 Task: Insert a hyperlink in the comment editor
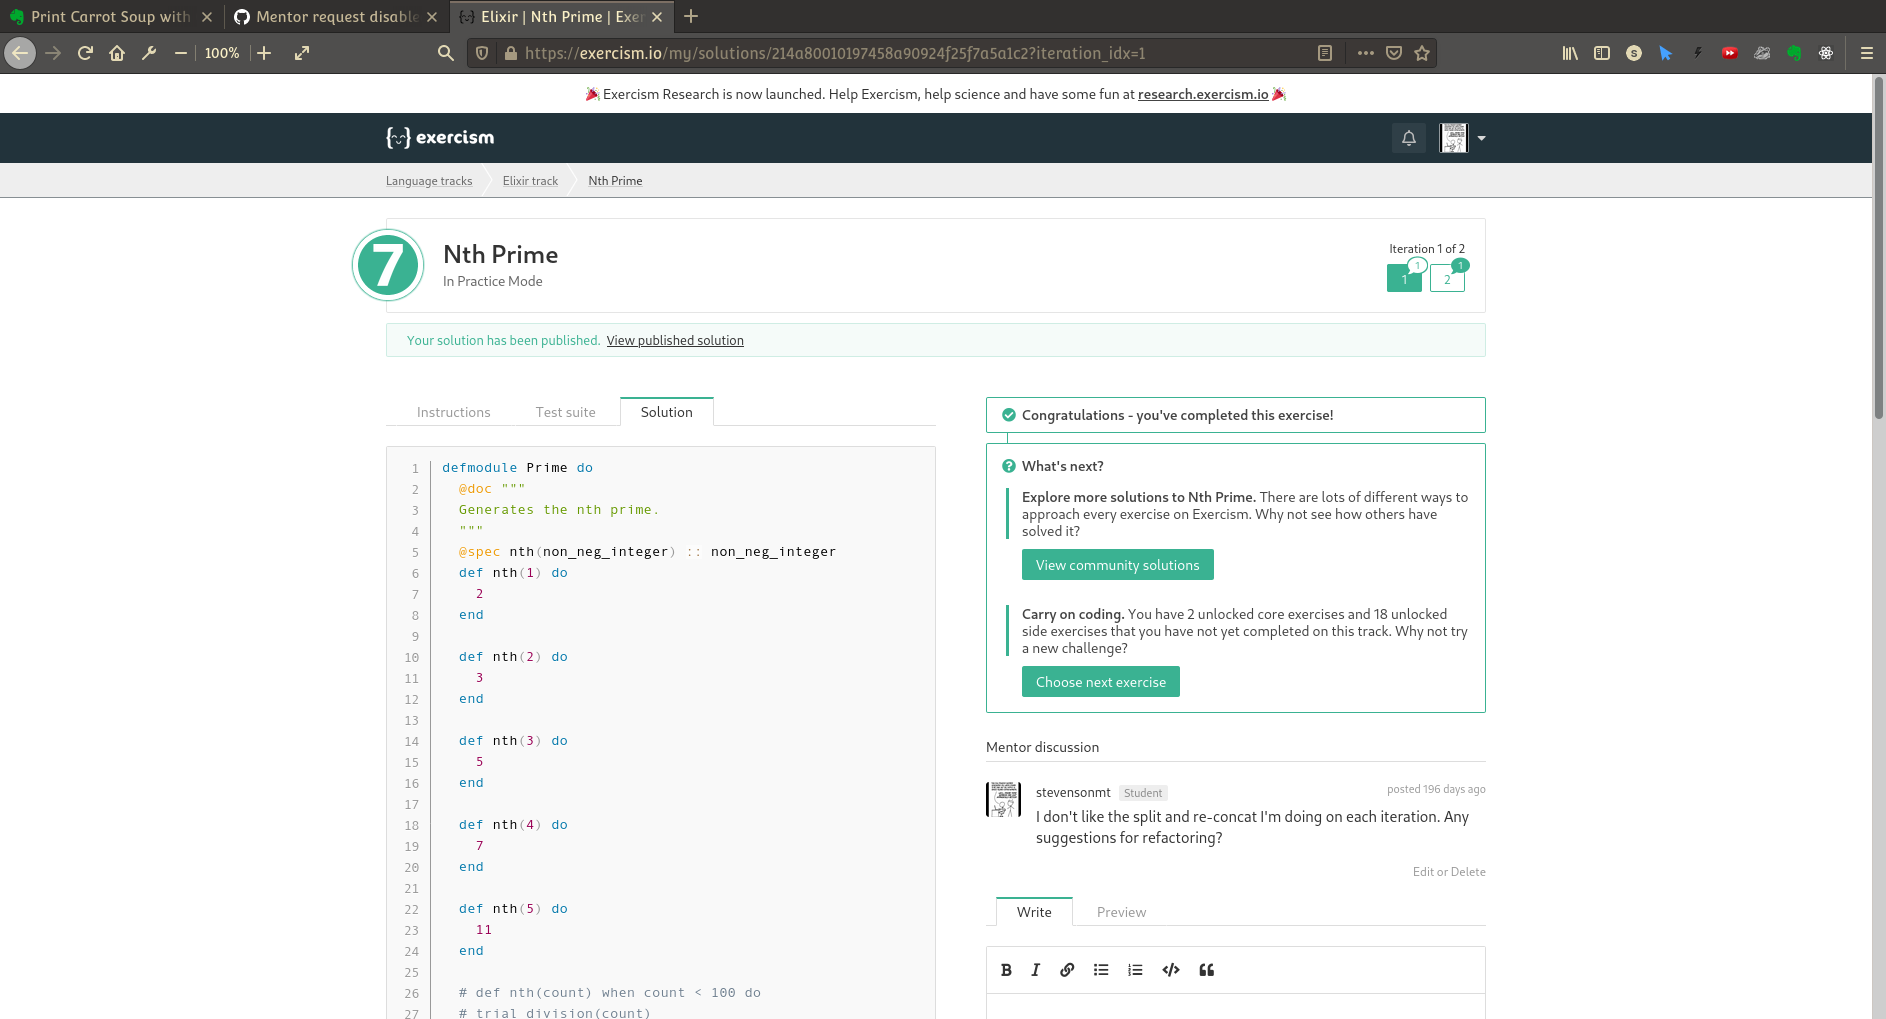pos(1066,969)
